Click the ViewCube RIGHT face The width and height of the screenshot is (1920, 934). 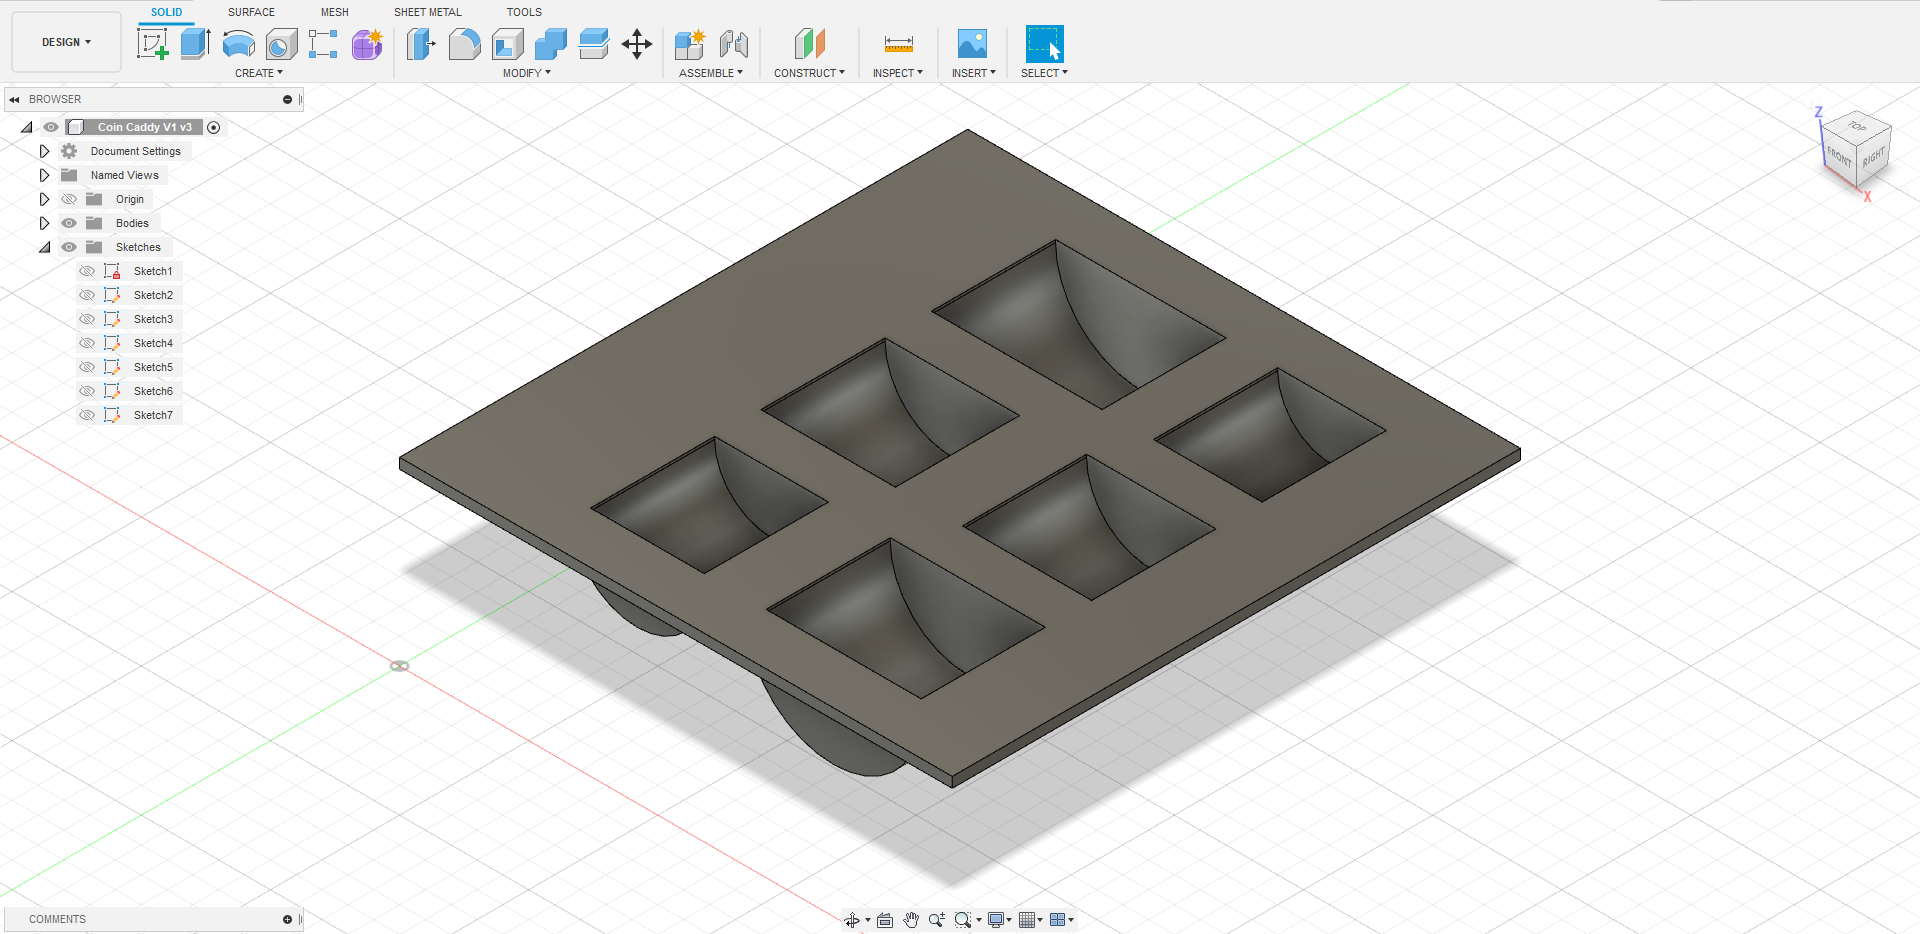pyautogui.click(x=1873, y=158)
